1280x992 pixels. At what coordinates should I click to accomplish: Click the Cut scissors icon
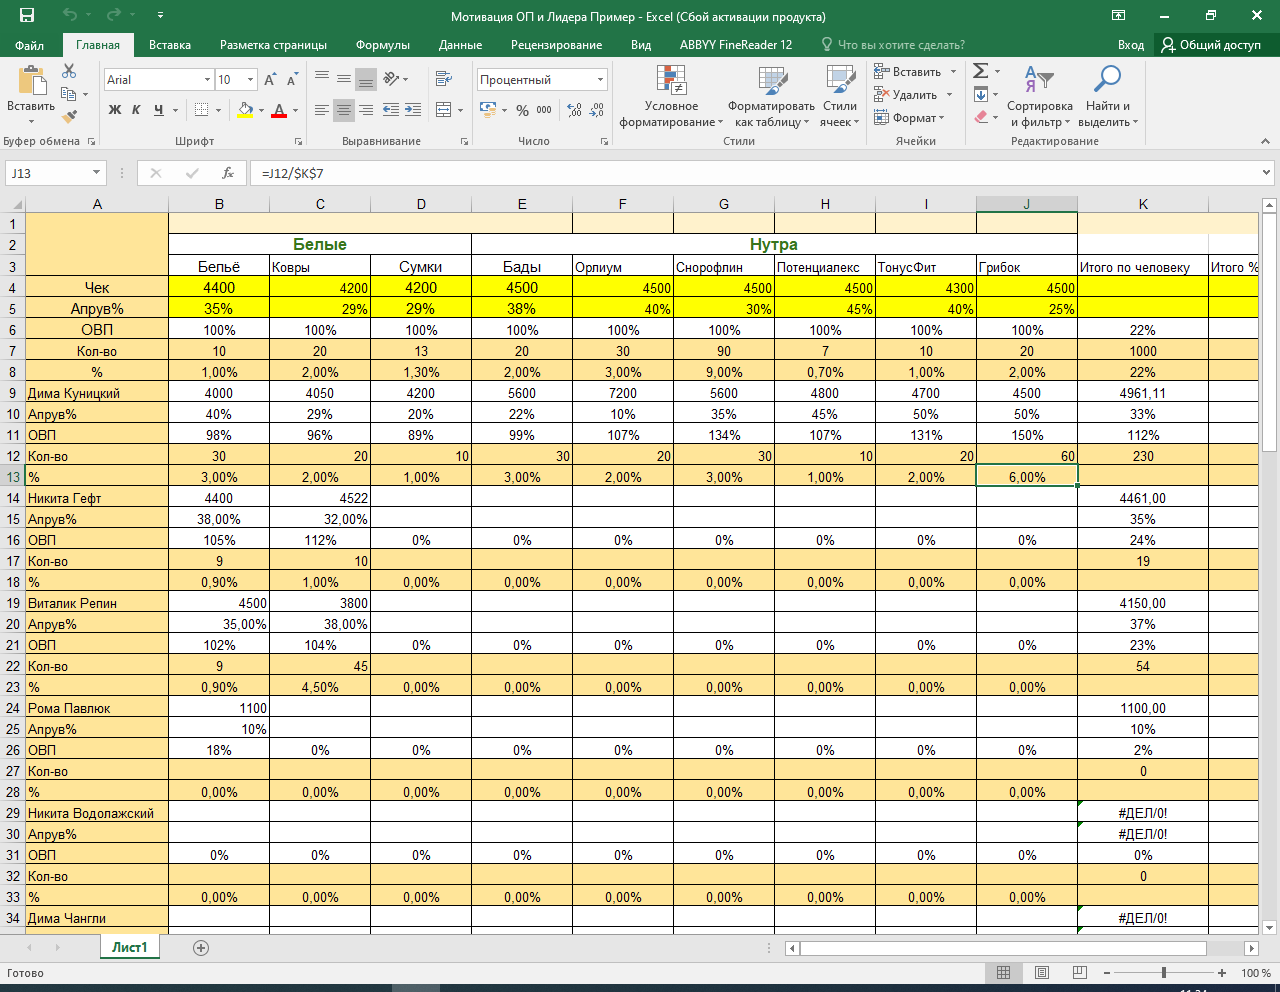coord(69,71)
